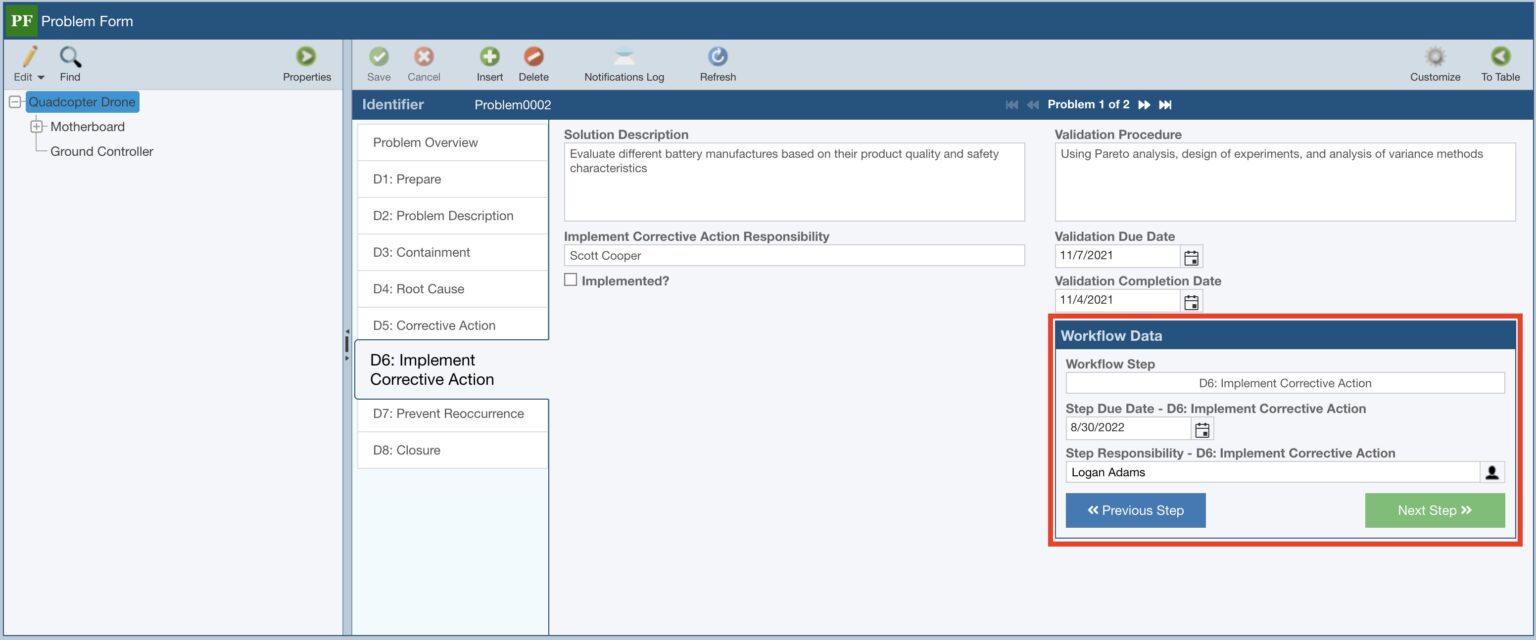Open the Validation Due Date calendar picker
The height and width of the screenshot is (640, 1536).
(1191, 256)
